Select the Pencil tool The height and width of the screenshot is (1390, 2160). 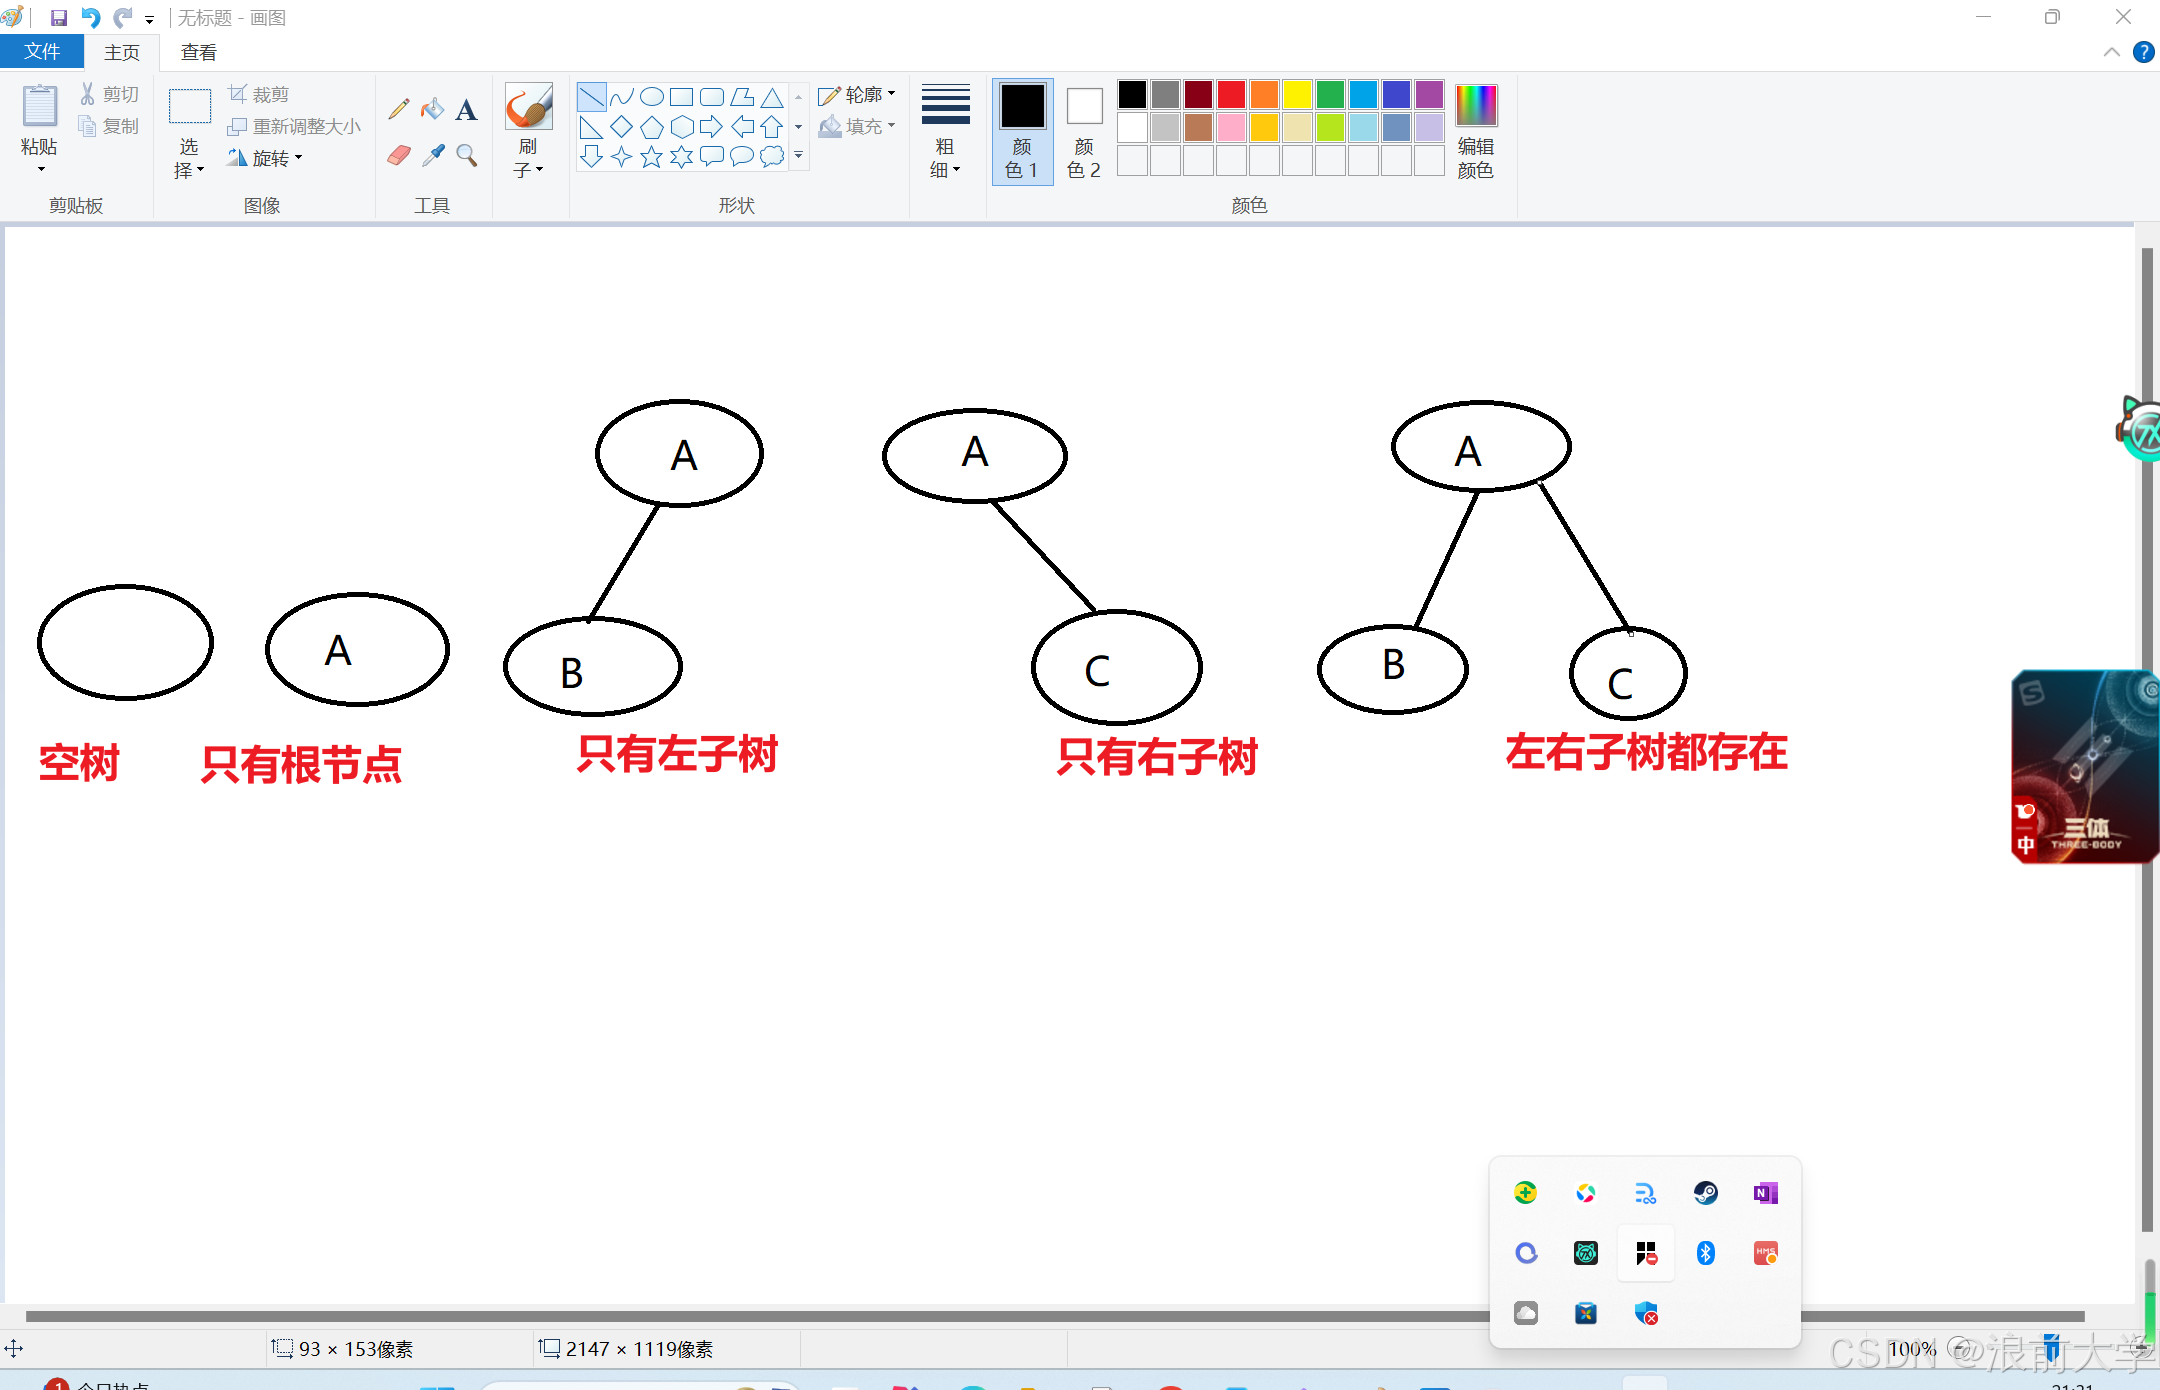click(x=398, y=108)
